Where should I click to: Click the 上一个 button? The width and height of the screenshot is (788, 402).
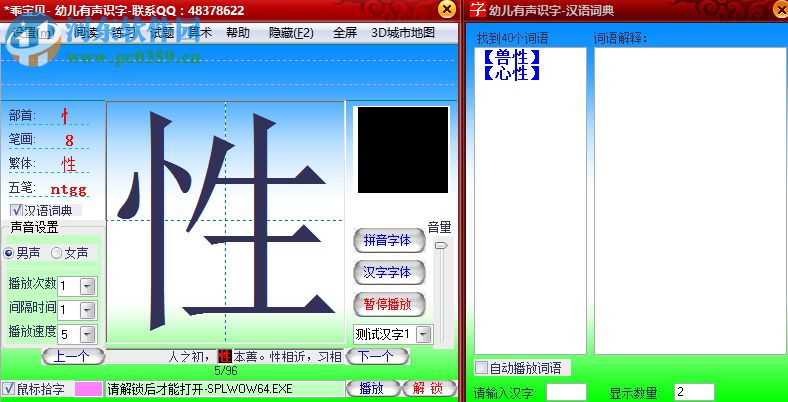coord(73,357)
